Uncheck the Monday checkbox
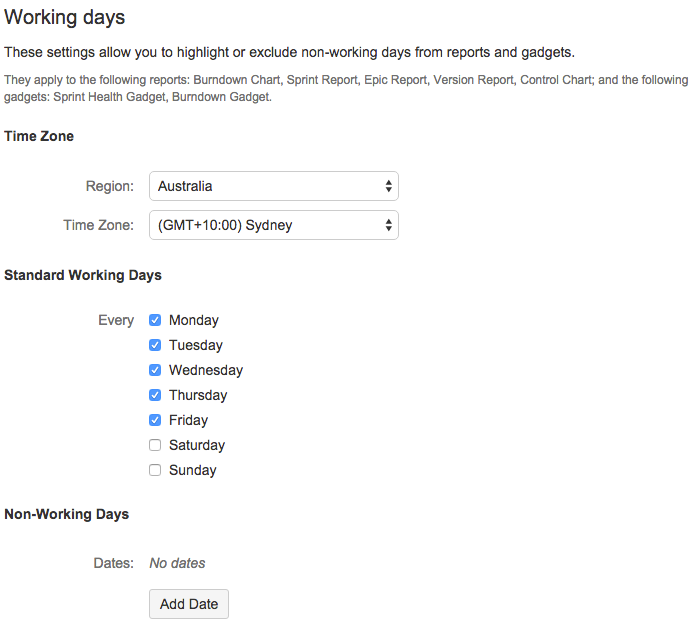Screen dimensions: 692x626 click(155, 320)
